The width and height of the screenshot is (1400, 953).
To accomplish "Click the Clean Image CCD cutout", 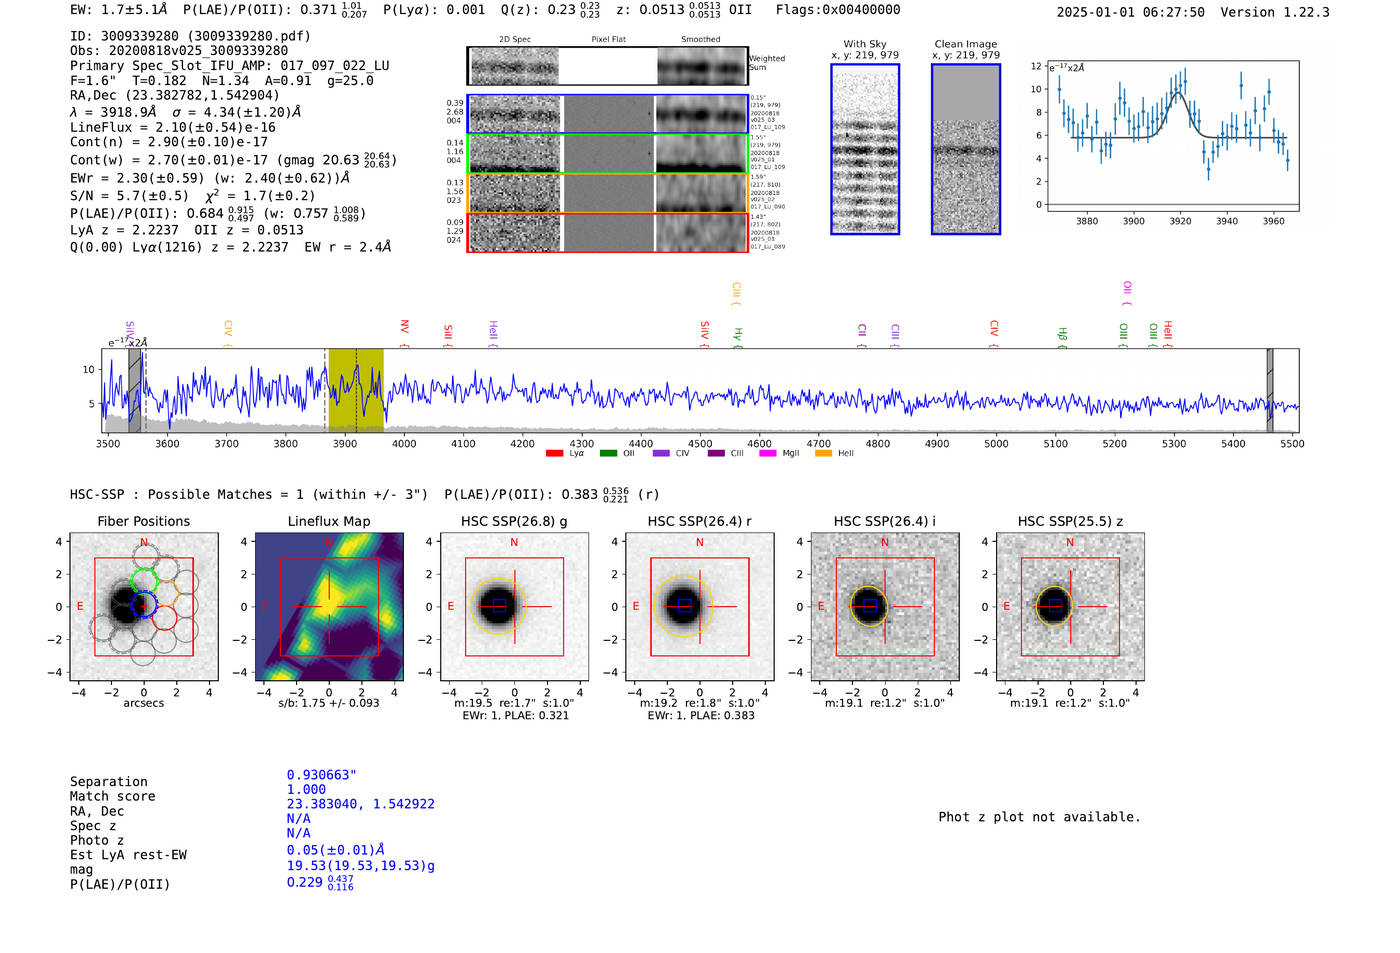I will coord(966,149).
